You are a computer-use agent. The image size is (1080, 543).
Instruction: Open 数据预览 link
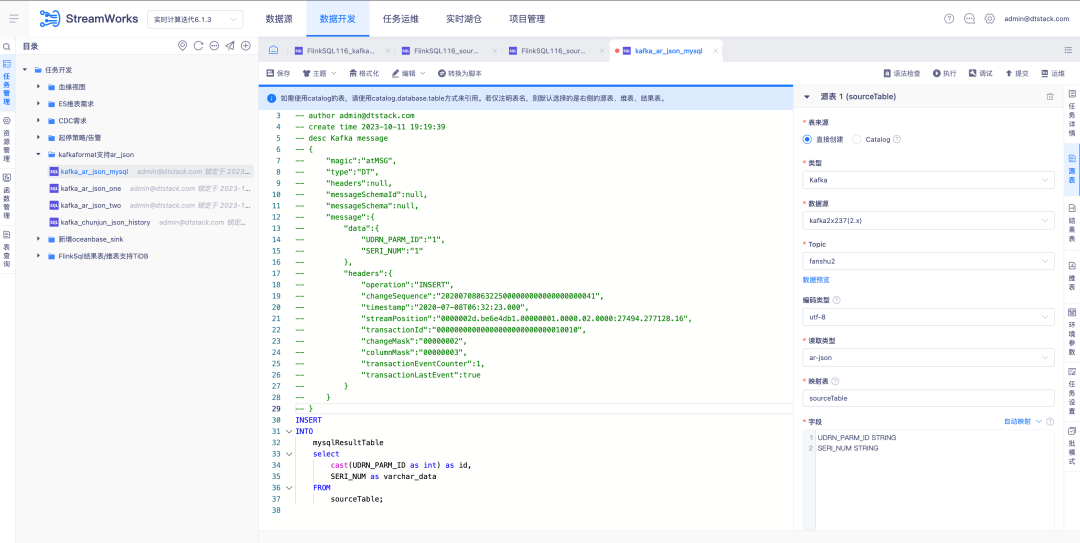coord(816,280)
